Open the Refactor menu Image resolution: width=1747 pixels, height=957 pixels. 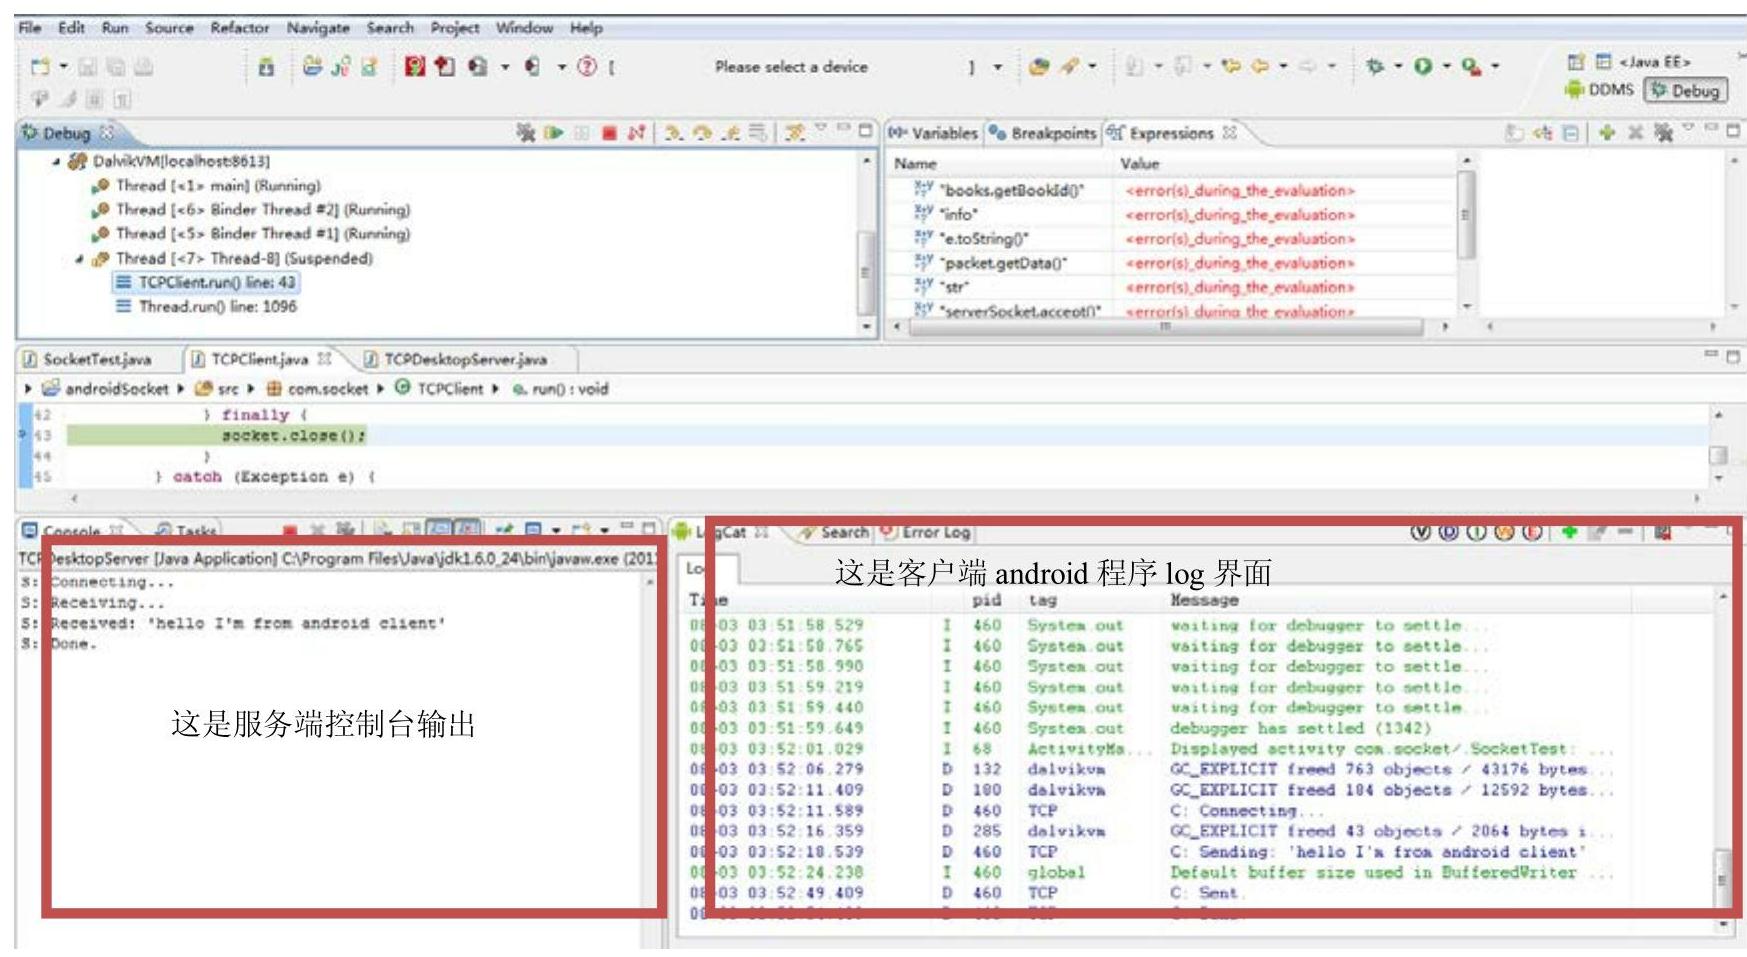[x=239, y=28]
